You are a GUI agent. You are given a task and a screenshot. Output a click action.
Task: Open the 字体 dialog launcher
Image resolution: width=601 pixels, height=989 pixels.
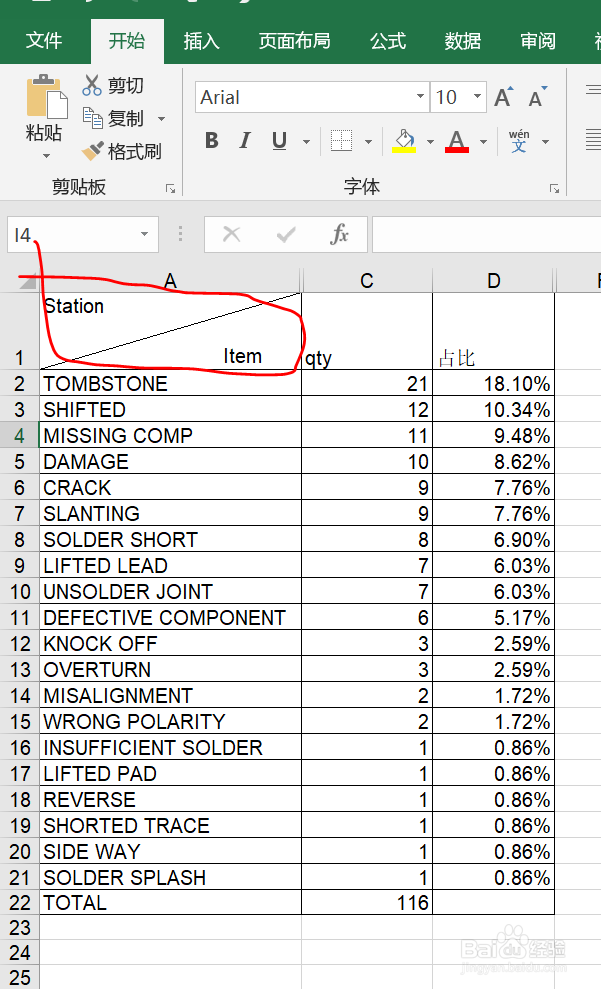click(x=554, y=189)
